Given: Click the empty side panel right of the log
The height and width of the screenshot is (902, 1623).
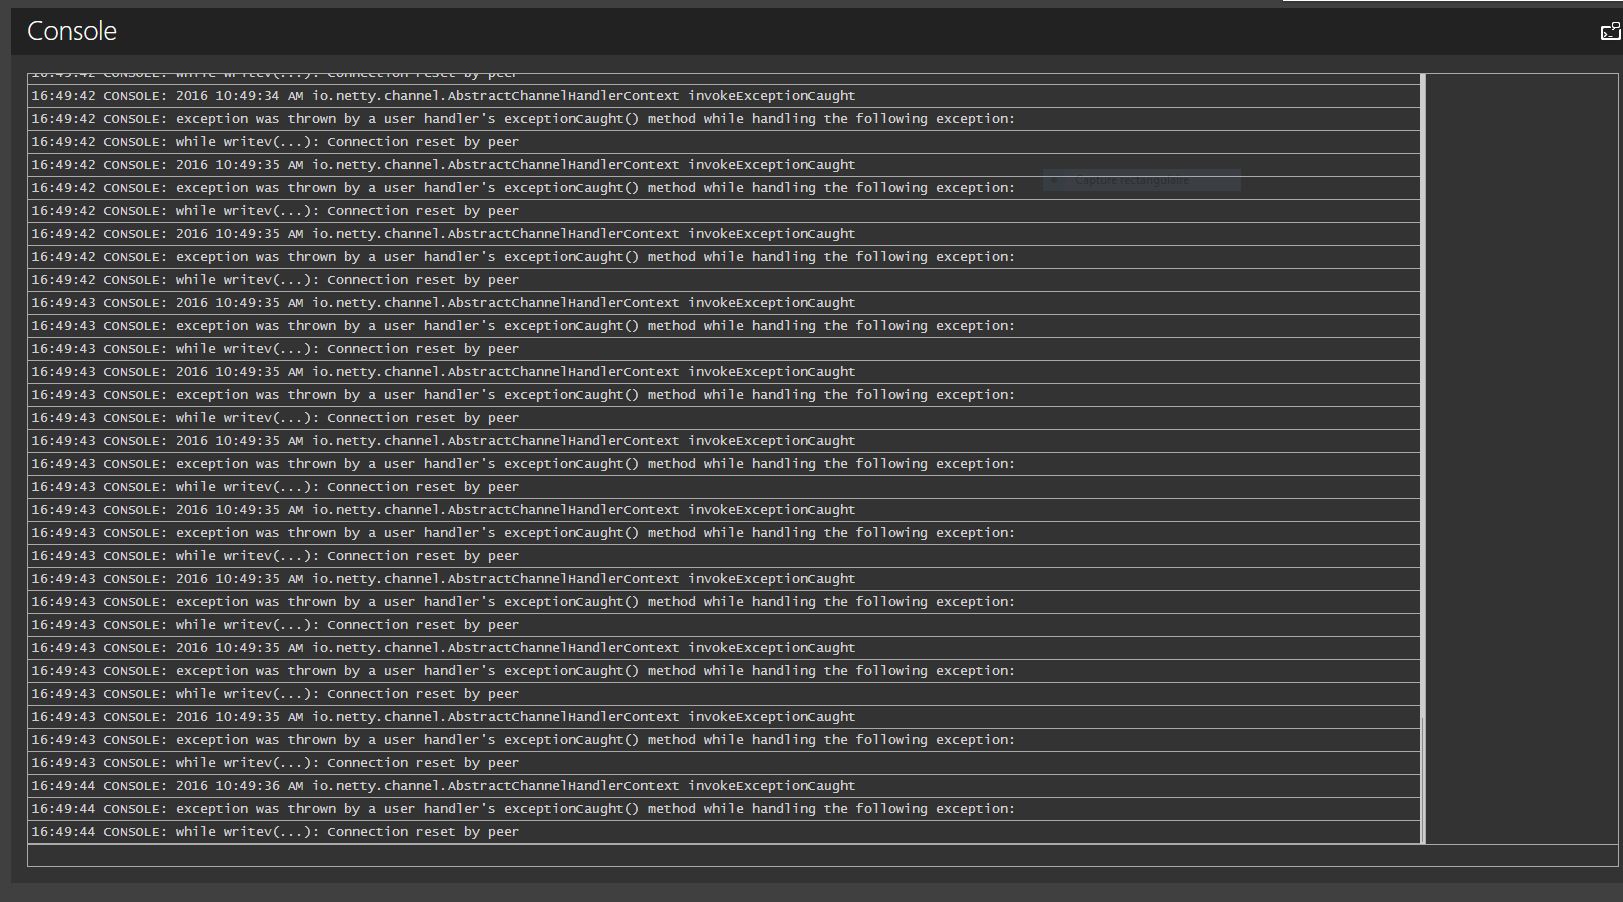Looking at the screenshot, I should click(x=1521, y=458).
